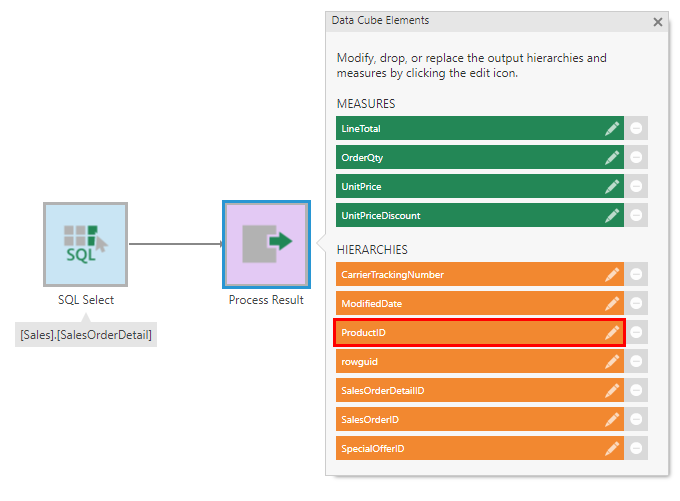Edit the OrderQty measure

pyautogui.click(x=612, y=158)
